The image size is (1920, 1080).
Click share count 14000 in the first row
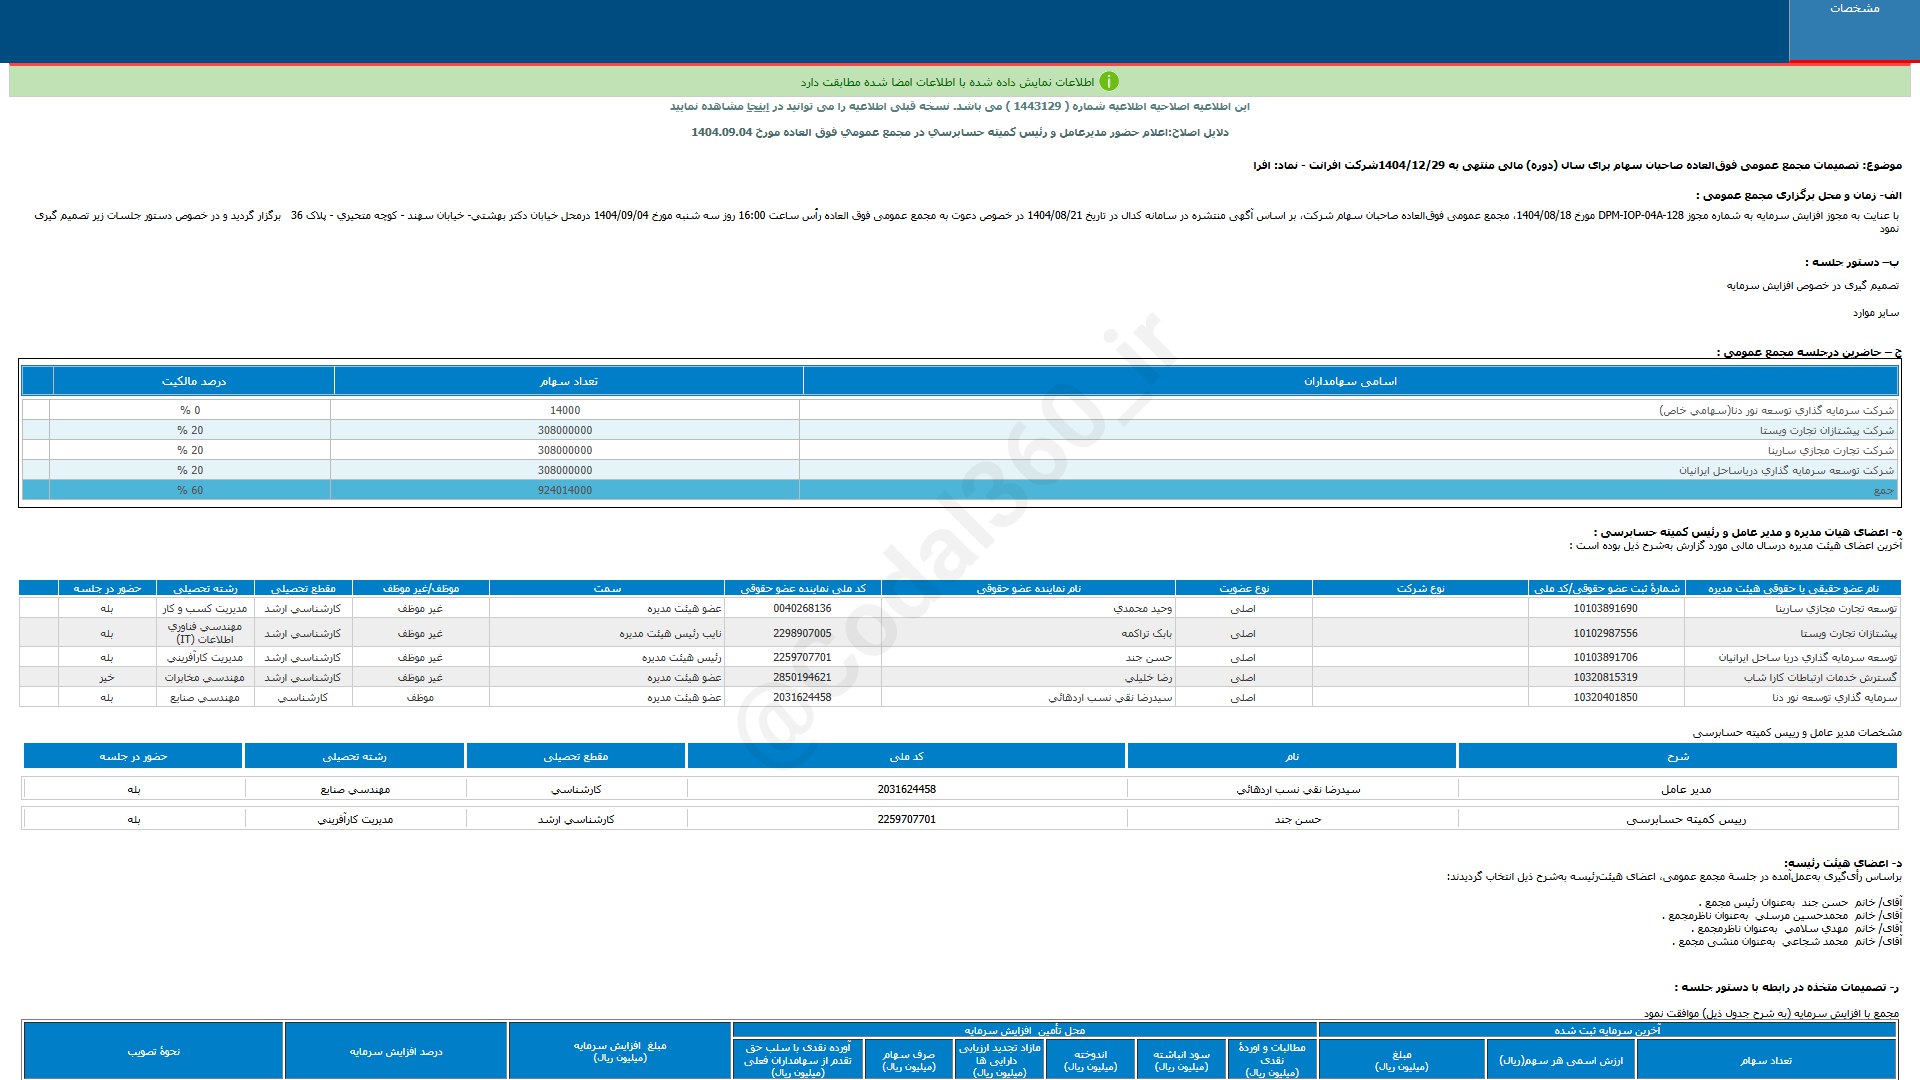point(564,410)
